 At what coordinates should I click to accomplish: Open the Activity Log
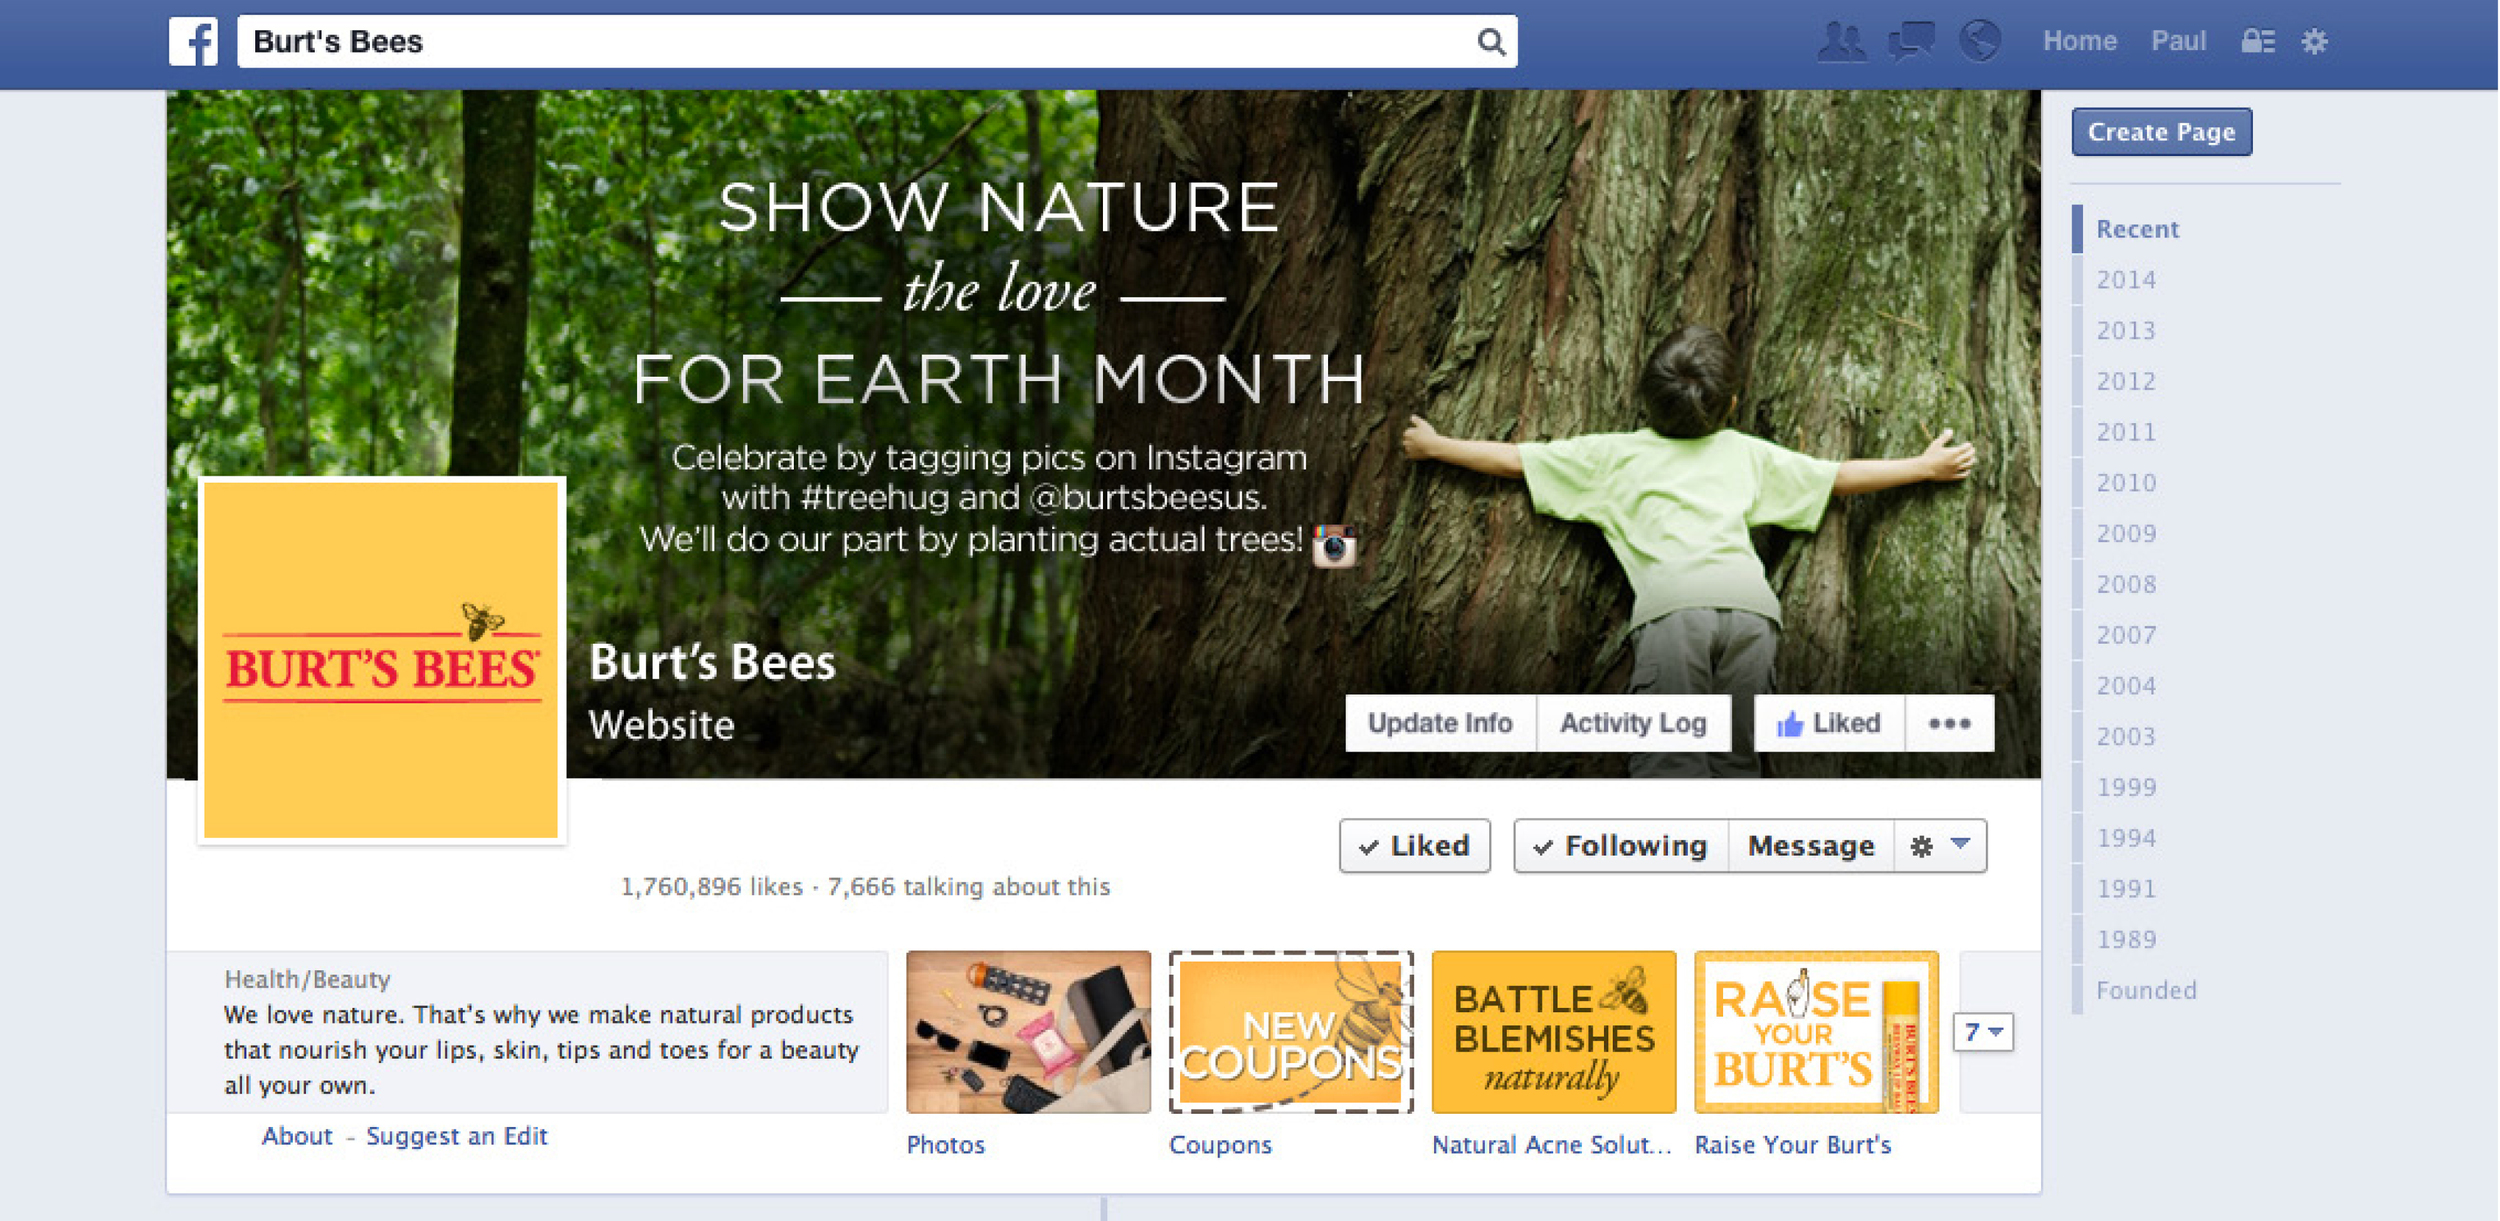click(1633, 723)
